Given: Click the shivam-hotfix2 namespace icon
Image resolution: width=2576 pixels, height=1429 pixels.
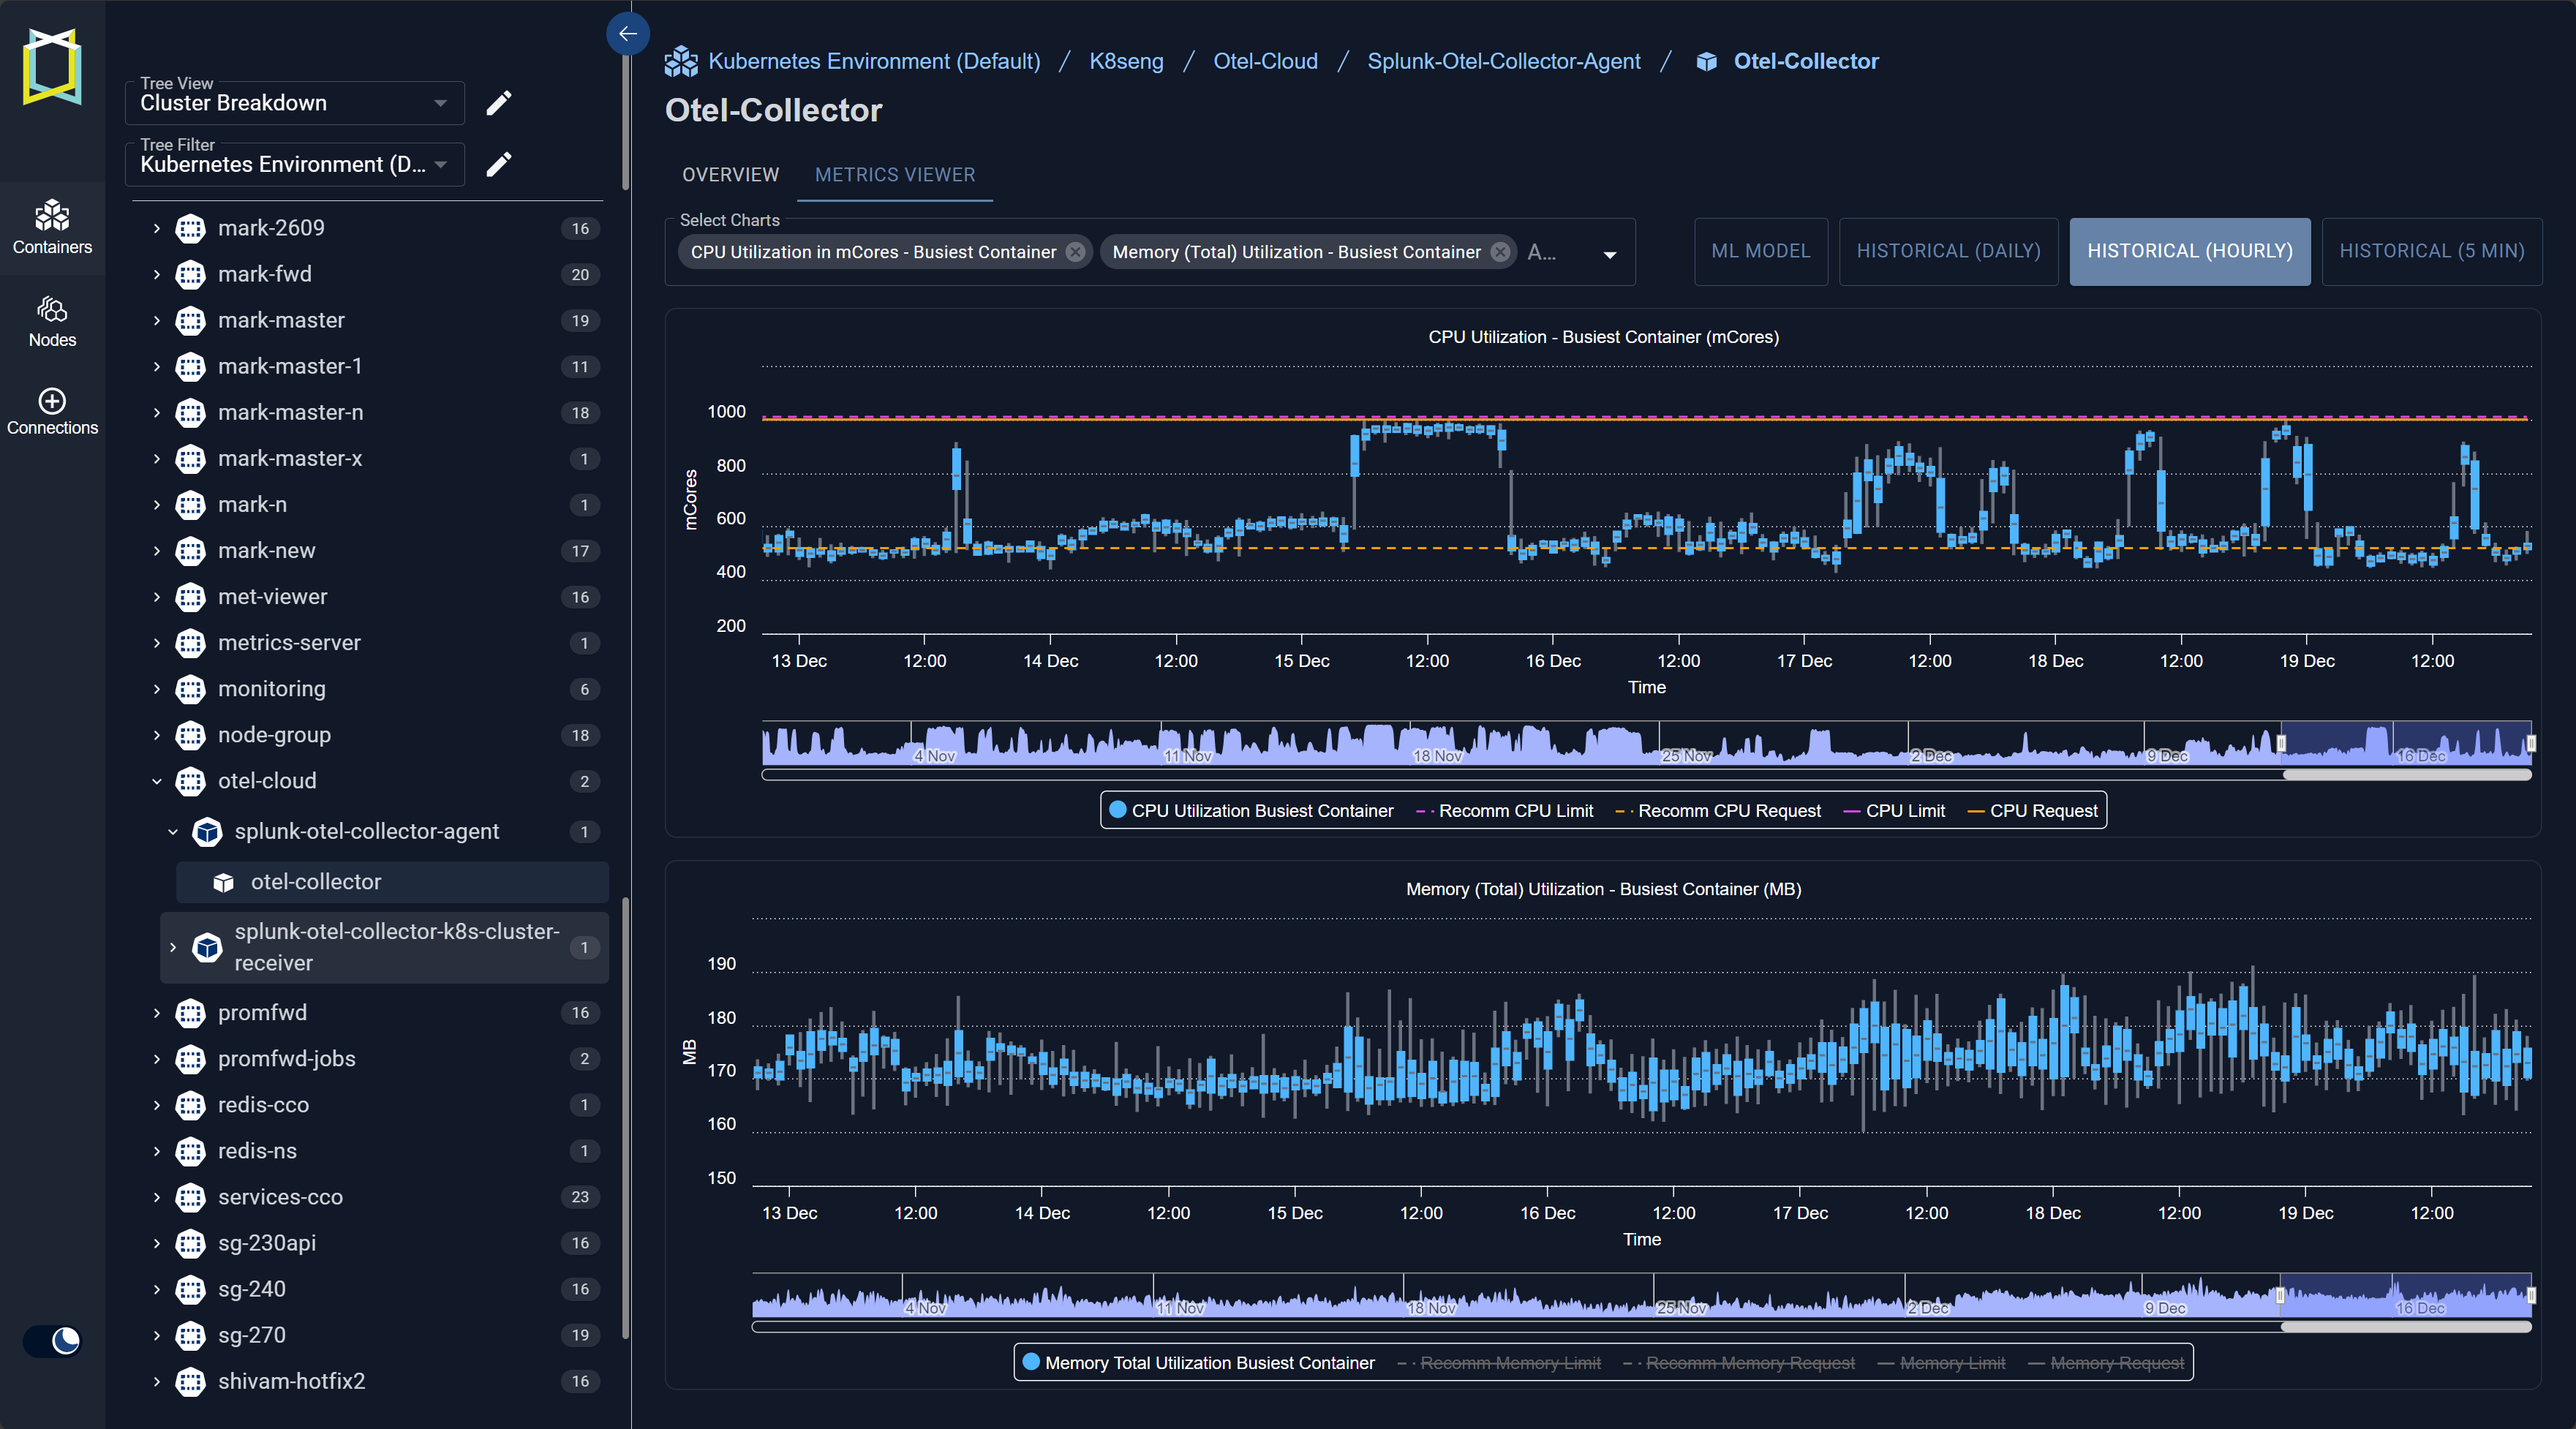Looking at the screenshot, I should [190, 1381].
